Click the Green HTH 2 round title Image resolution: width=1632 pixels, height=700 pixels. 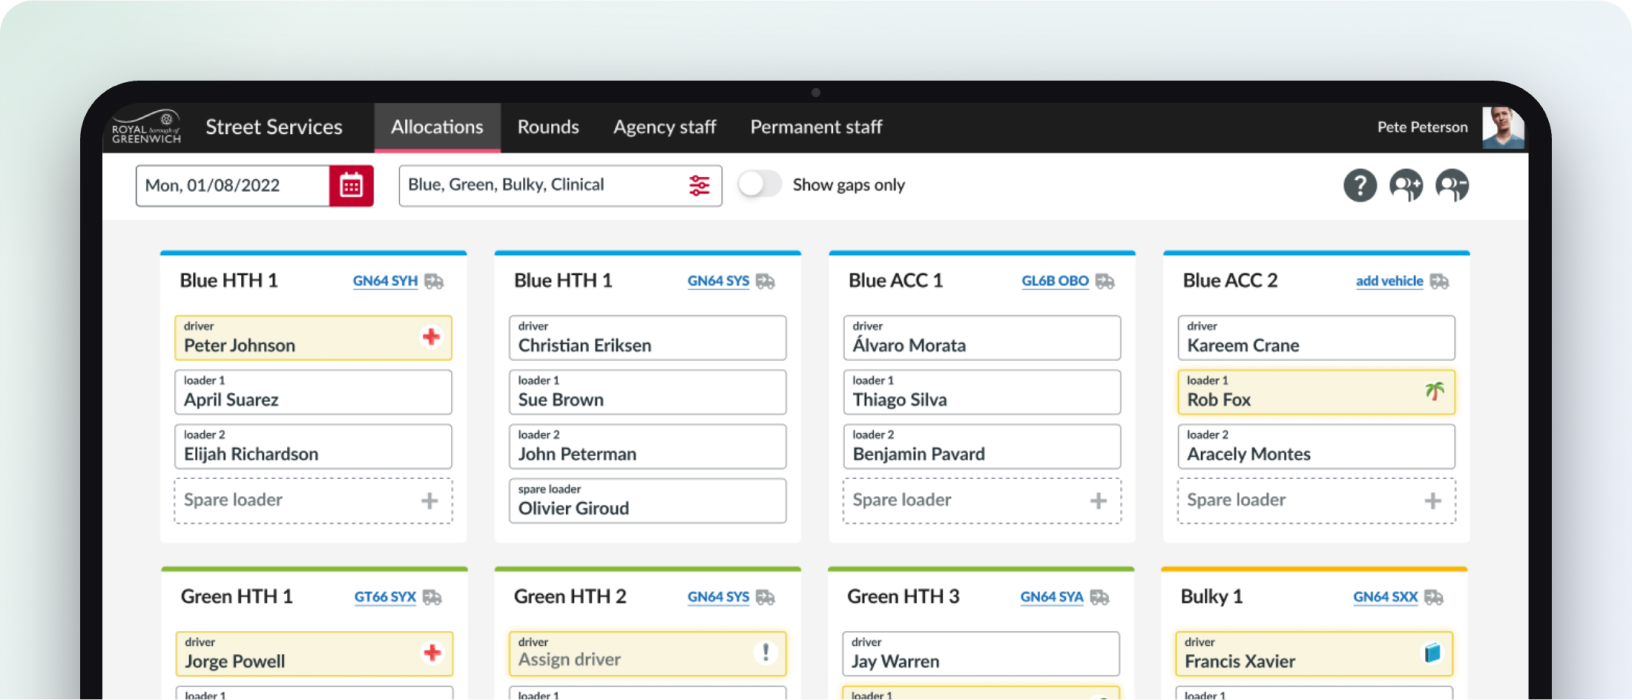pos(570,597)
